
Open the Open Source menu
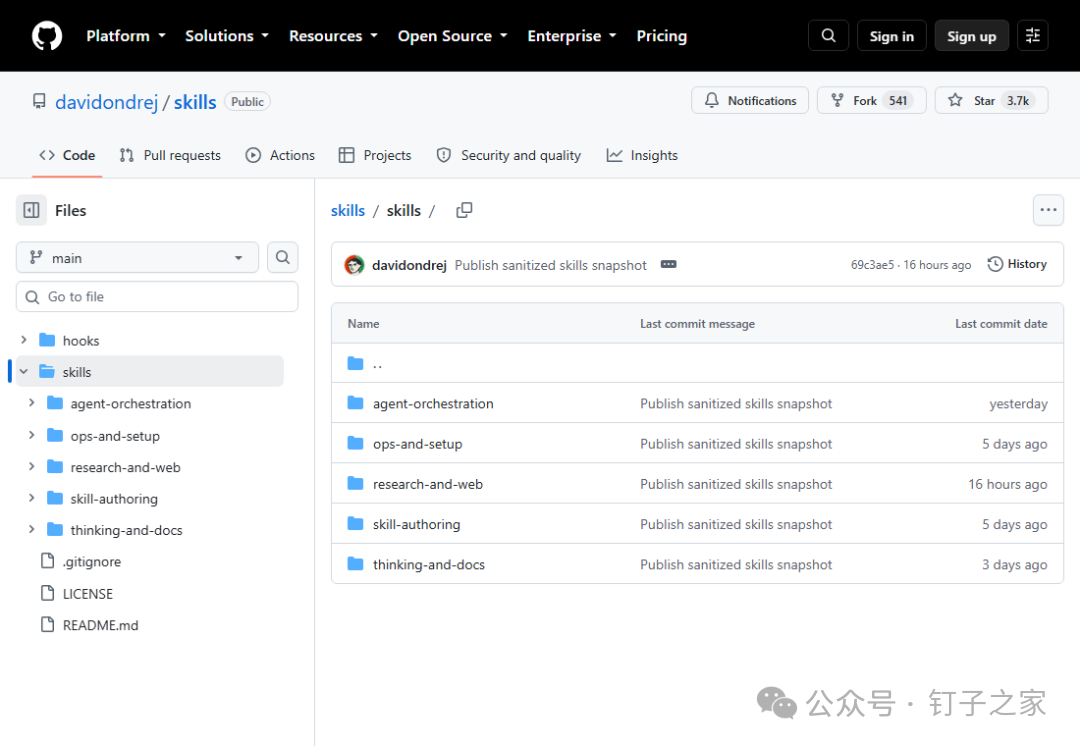(453, 36)
